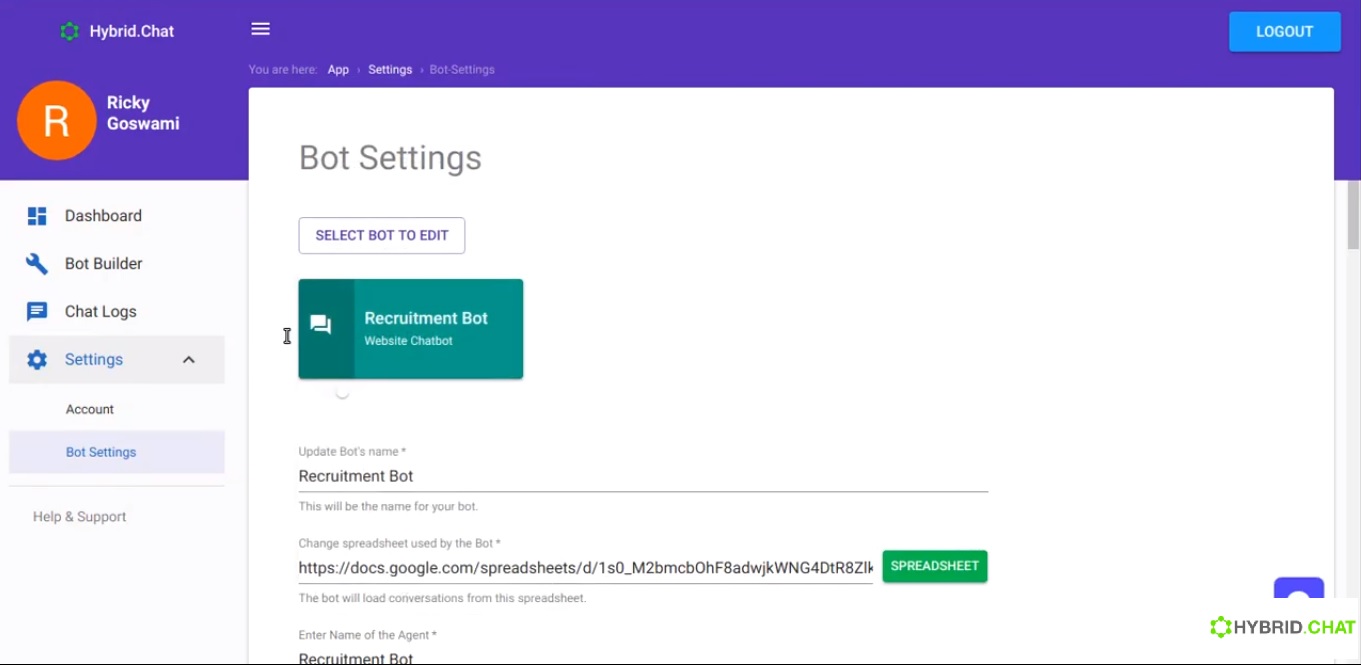This screenshot has width=1361, height=665.
Task: Select Bot Settings in the sidebar
Action: 100,452
